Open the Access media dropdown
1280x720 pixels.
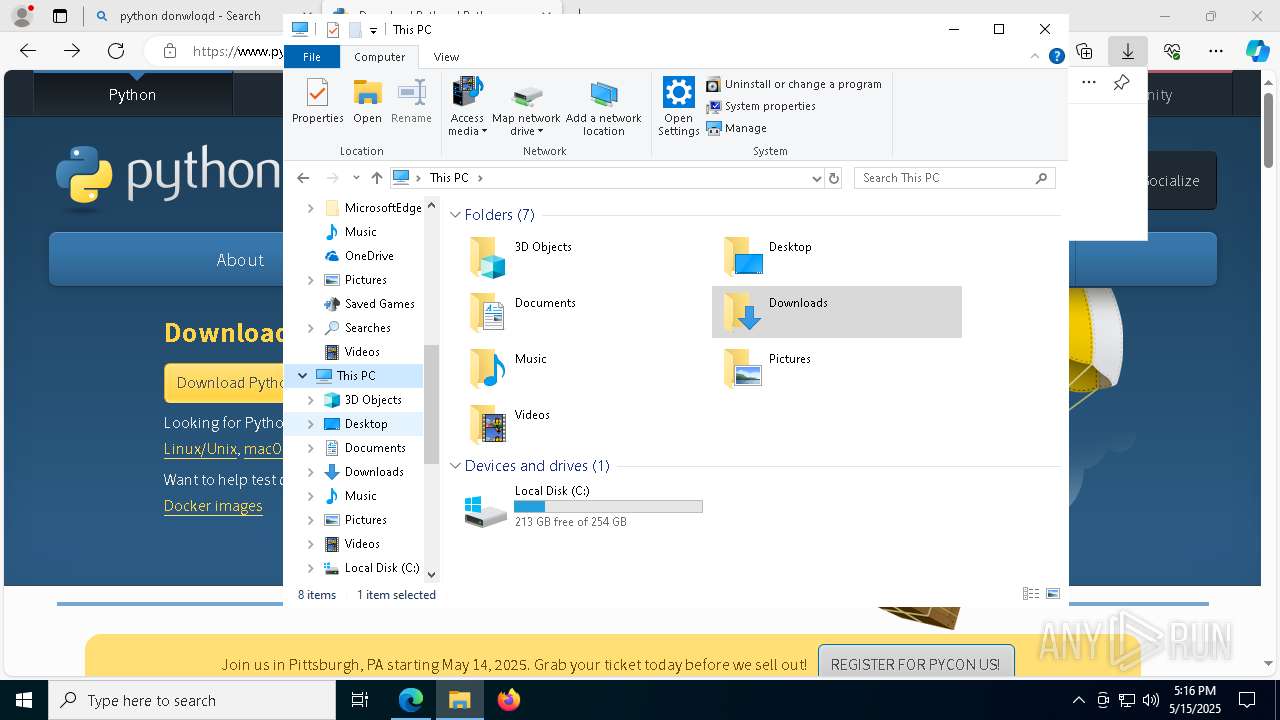point(467,107)
